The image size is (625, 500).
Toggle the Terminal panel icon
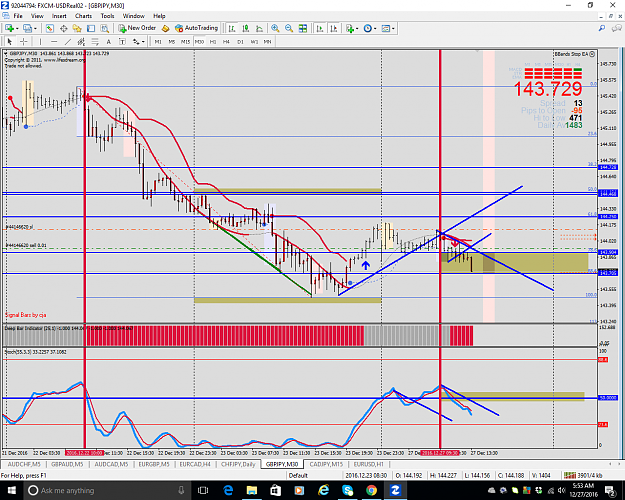click(91, 28)
